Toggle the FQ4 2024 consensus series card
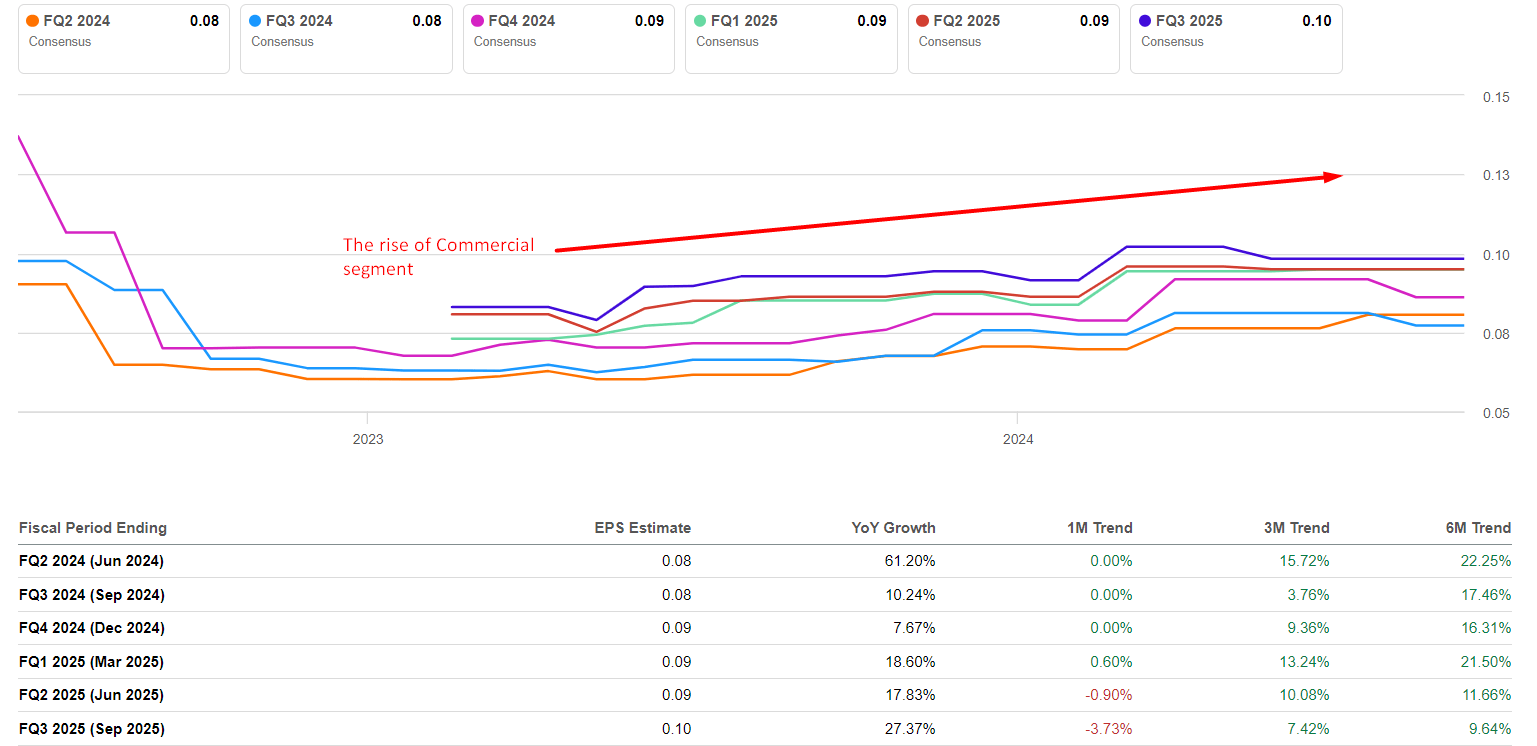 pos(568,38)
